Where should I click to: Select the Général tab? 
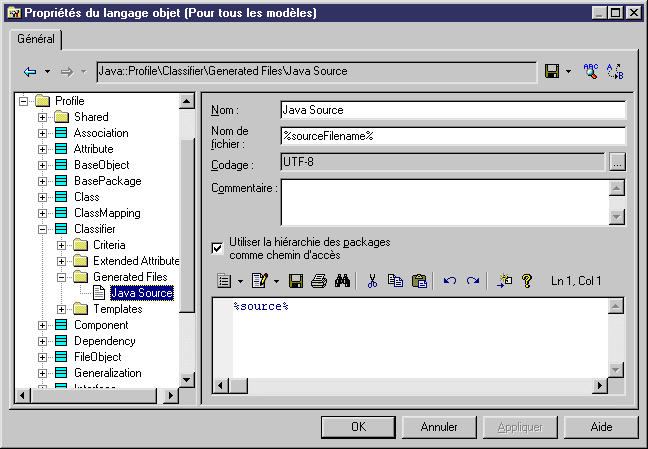(x=36, y=39)
